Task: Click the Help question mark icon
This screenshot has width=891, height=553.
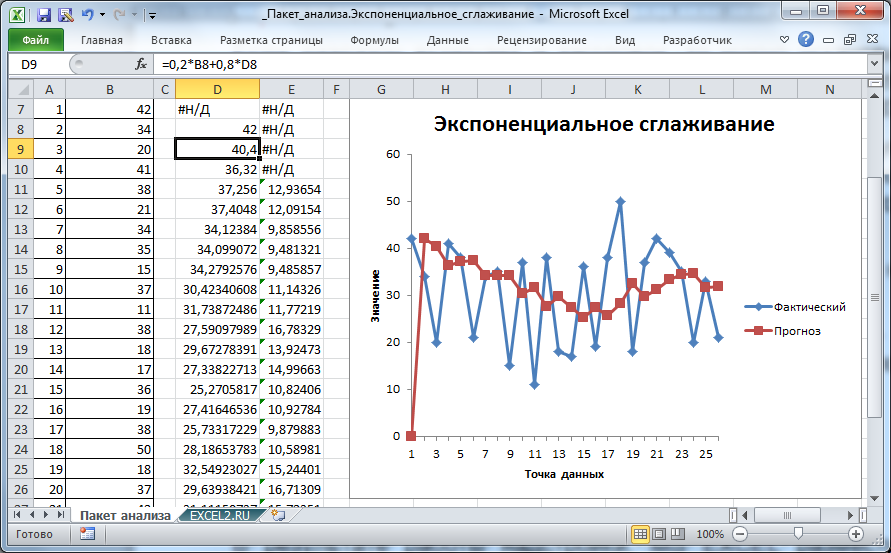Action: click(806, 40)
